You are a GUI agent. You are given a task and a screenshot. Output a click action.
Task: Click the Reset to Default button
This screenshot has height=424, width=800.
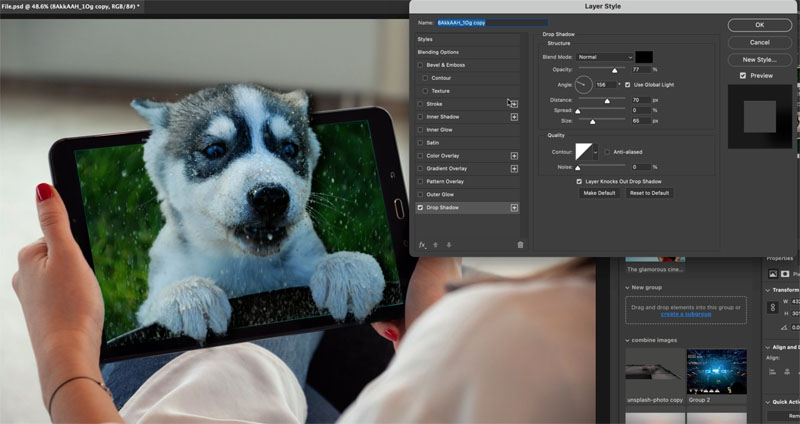(649, 193)
